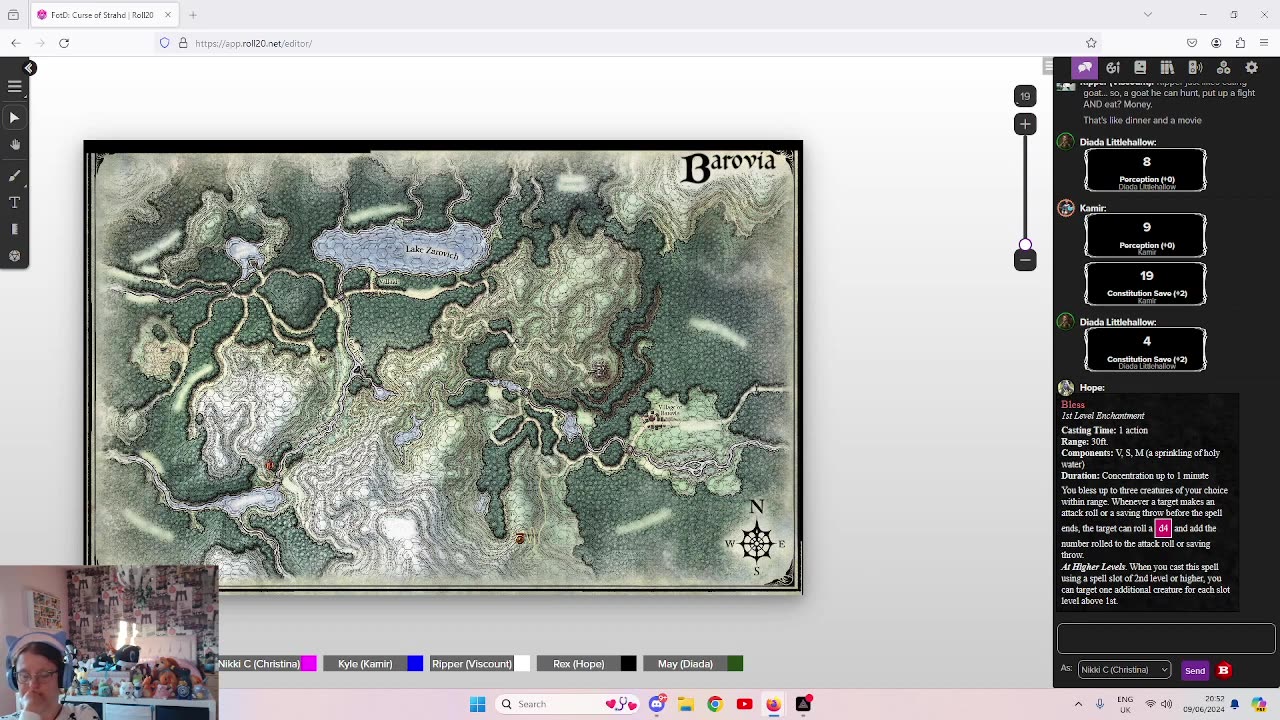Click Diada's Perception roll of 8
Image resolution: width=1280 pixels, height=720 pixels.
point(1146,169)
